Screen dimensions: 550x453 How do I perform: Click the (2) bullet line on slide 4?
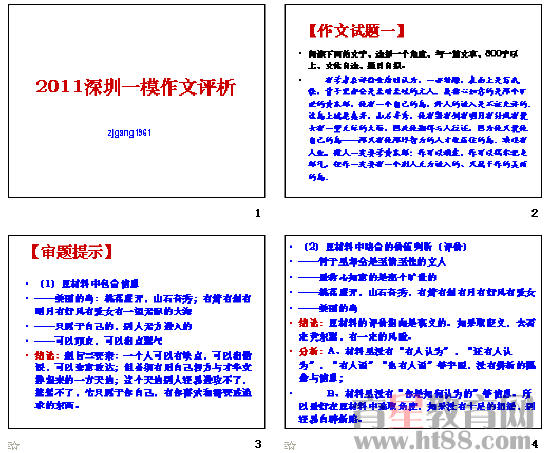click(385, 247)
